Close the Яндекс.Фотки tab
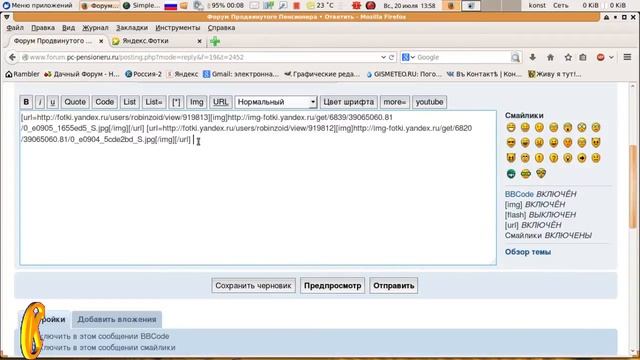 click(x=200, y=41)
